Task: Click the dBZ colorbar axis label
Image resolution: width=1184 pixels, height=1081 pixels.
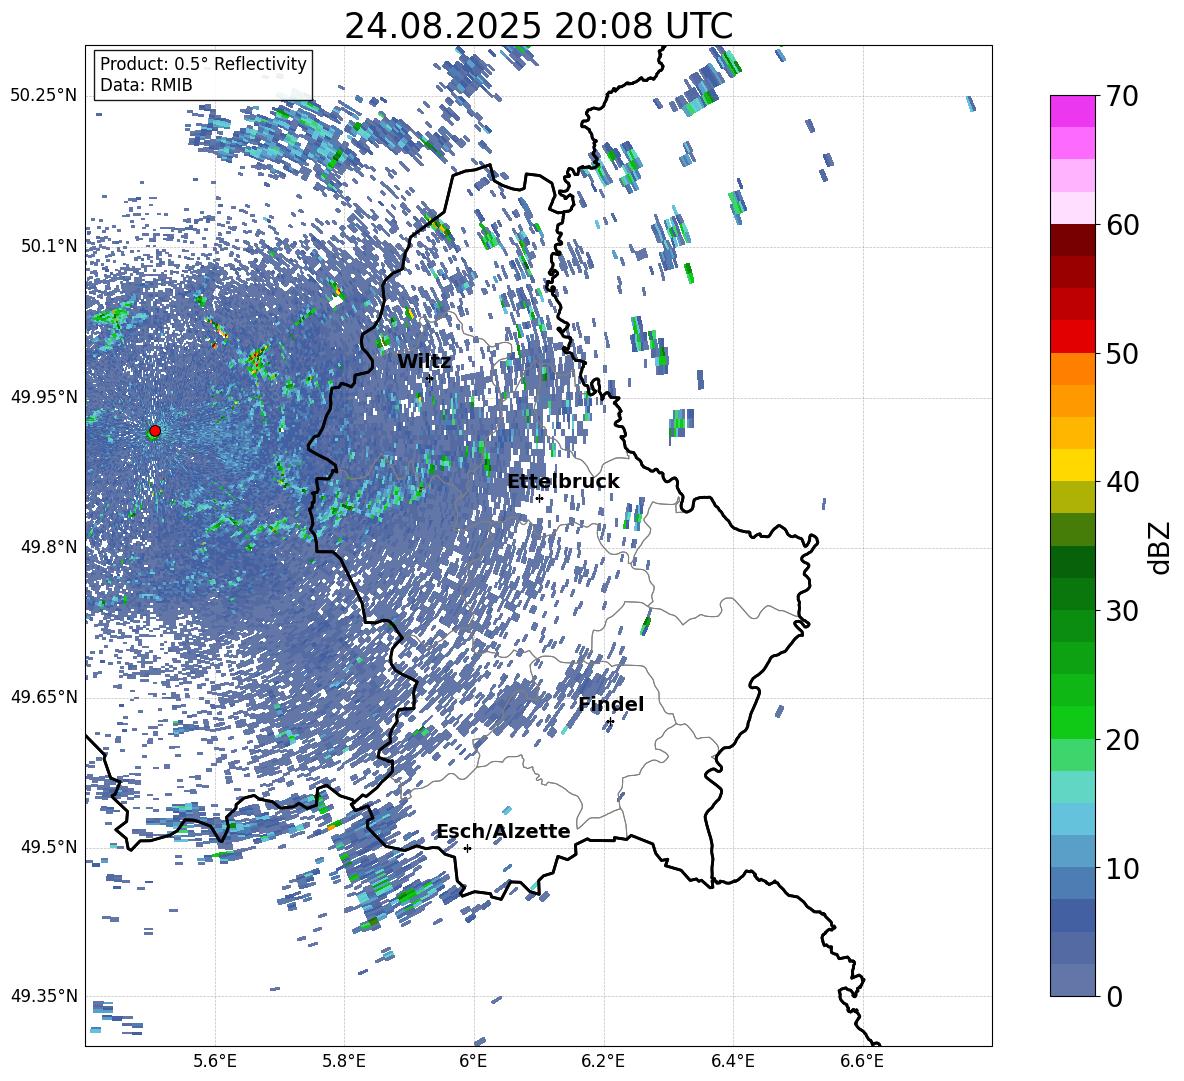Action: [1160, 547]
